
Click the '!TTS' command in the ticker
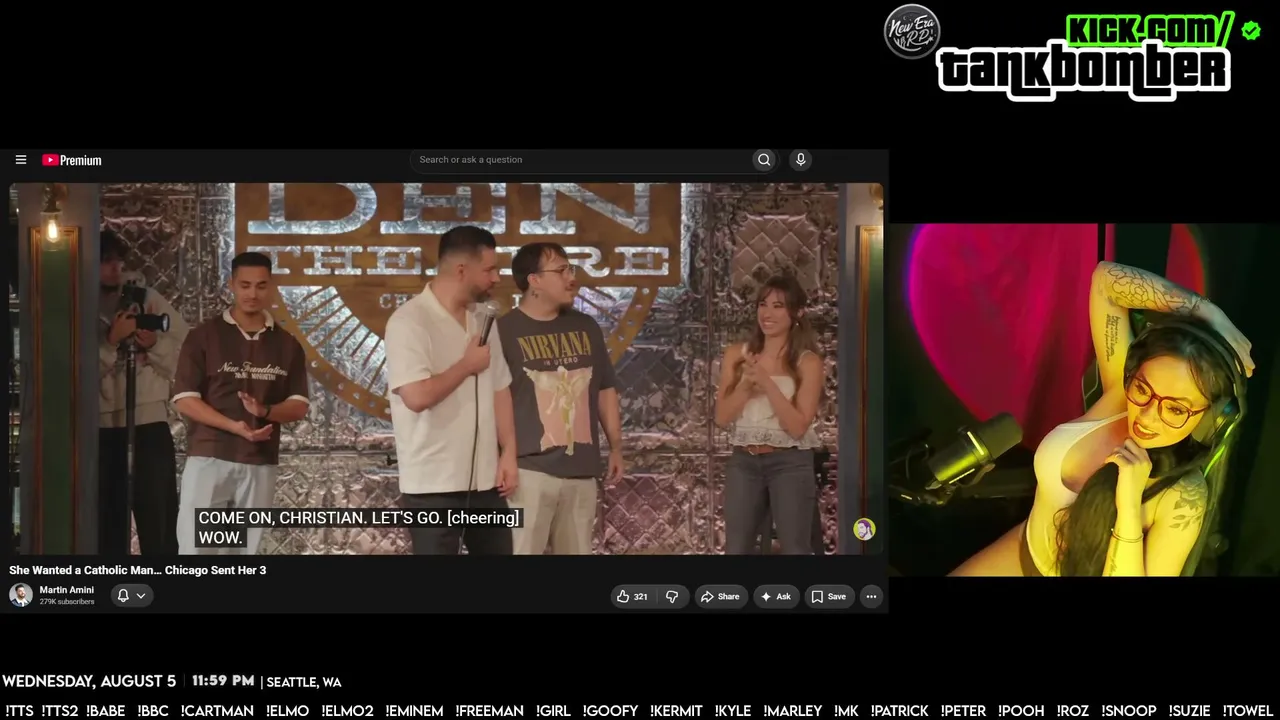[19, 711]
